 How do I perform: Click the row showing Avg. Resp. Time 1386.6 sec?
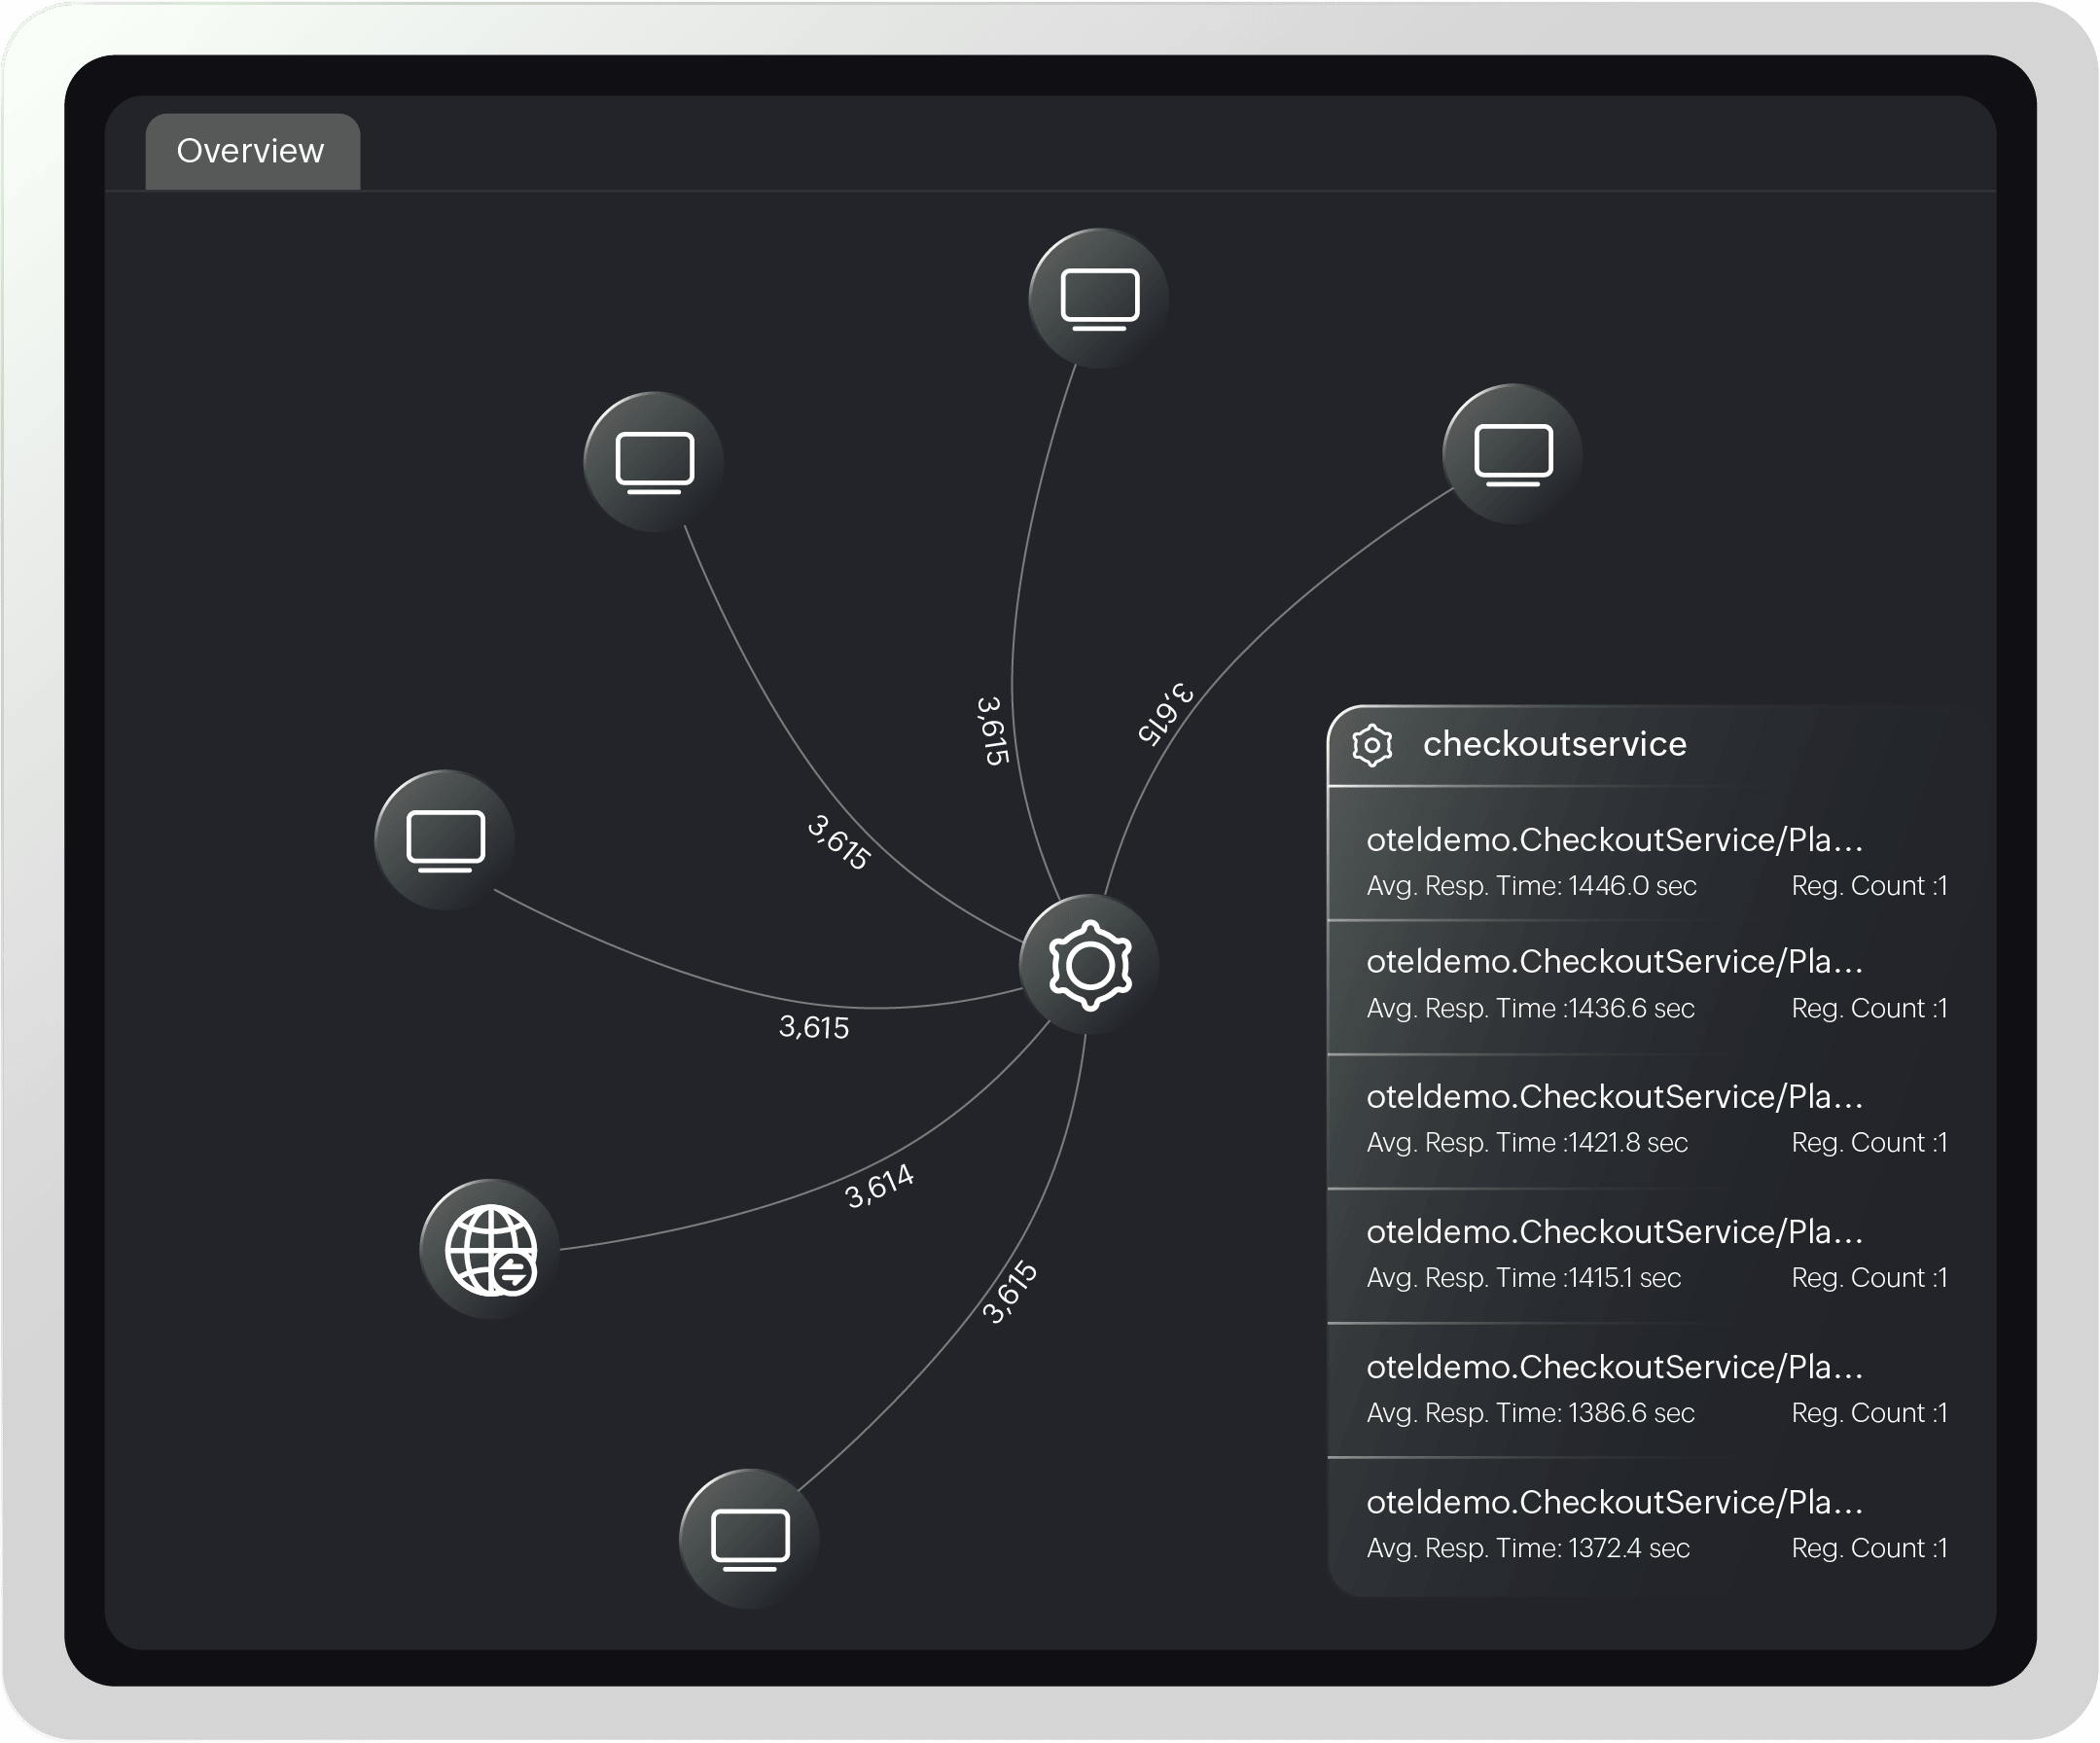pyautogui.click(x=1530, y=1413)
